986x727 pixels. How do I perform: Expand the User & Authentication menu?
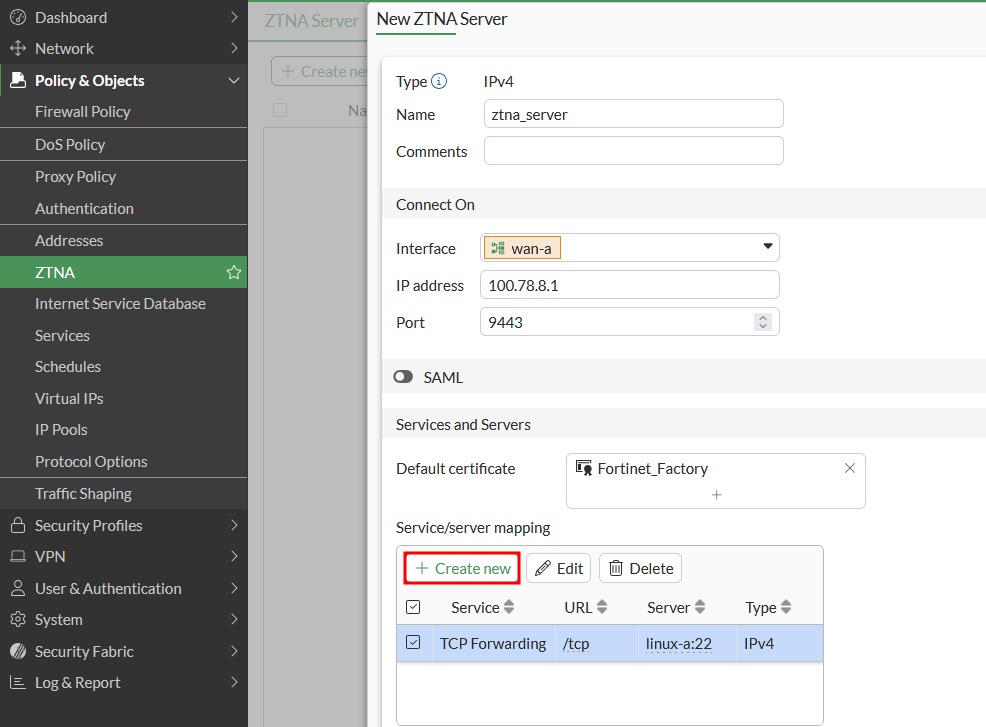coord(123,588)
